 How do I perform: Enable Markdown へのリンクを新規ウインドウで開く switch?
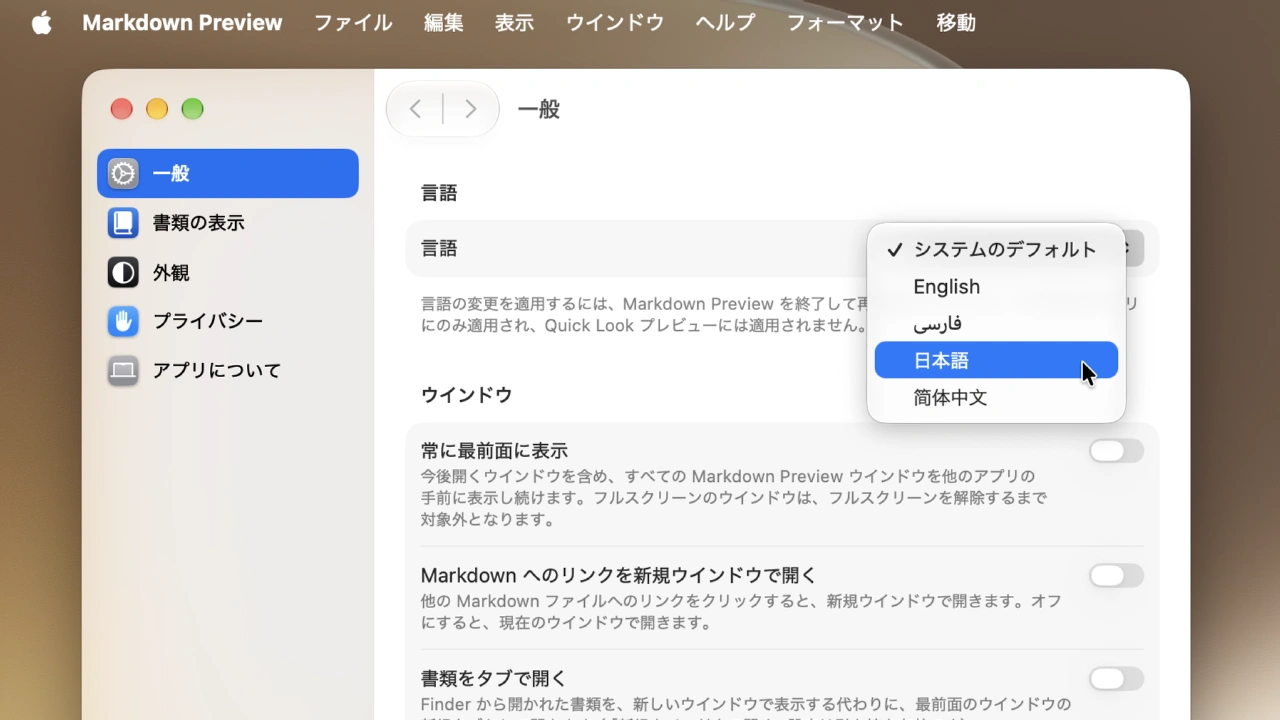1116,575
